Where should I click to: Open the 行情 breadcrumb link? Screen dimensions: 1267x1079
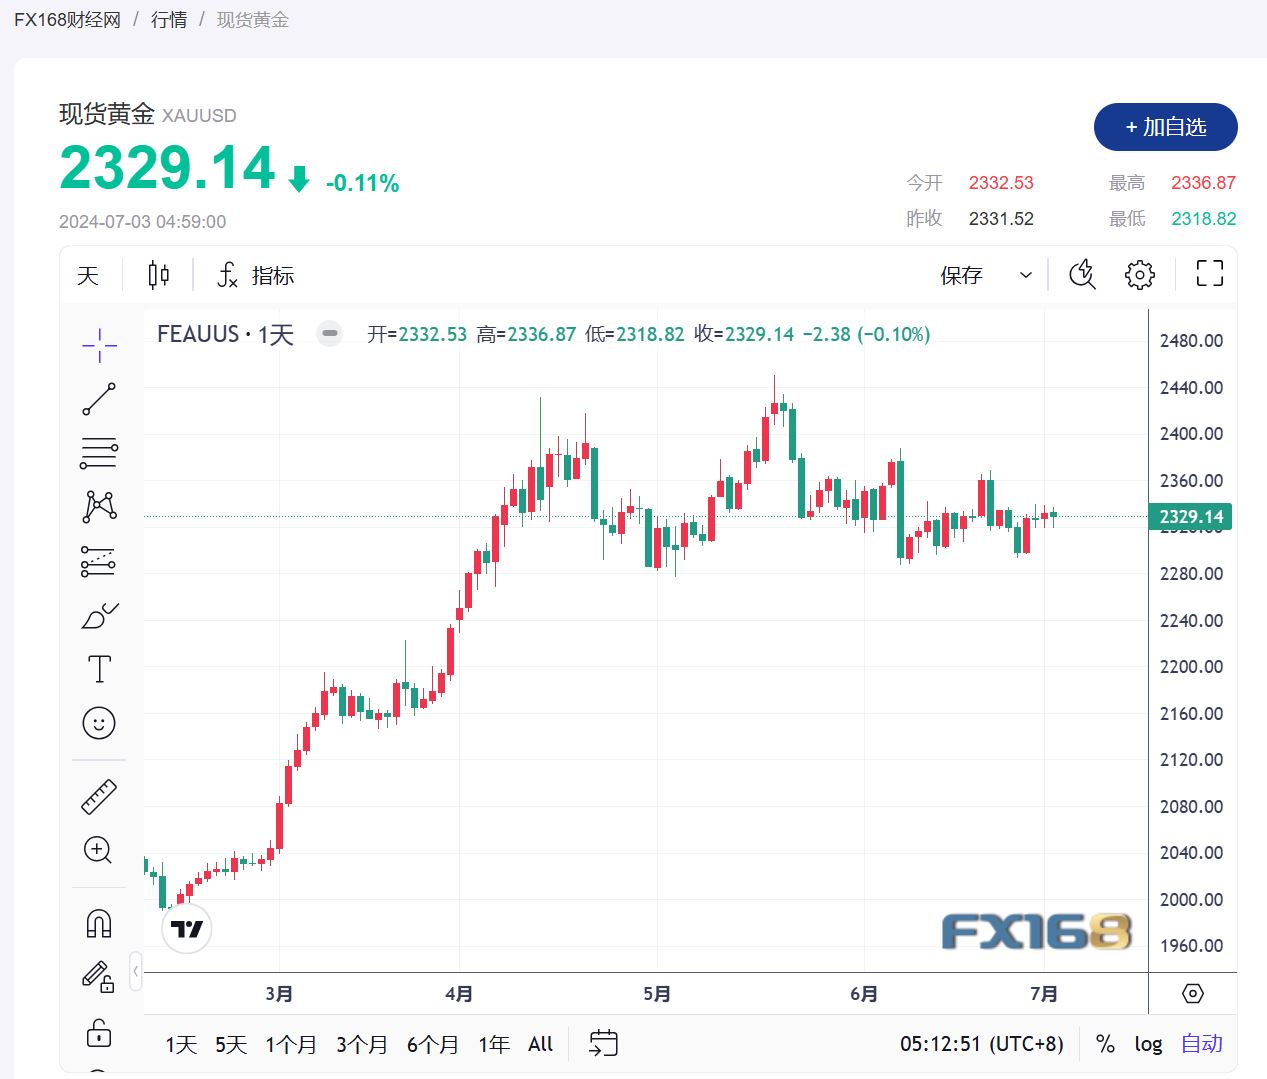point(168,19)
